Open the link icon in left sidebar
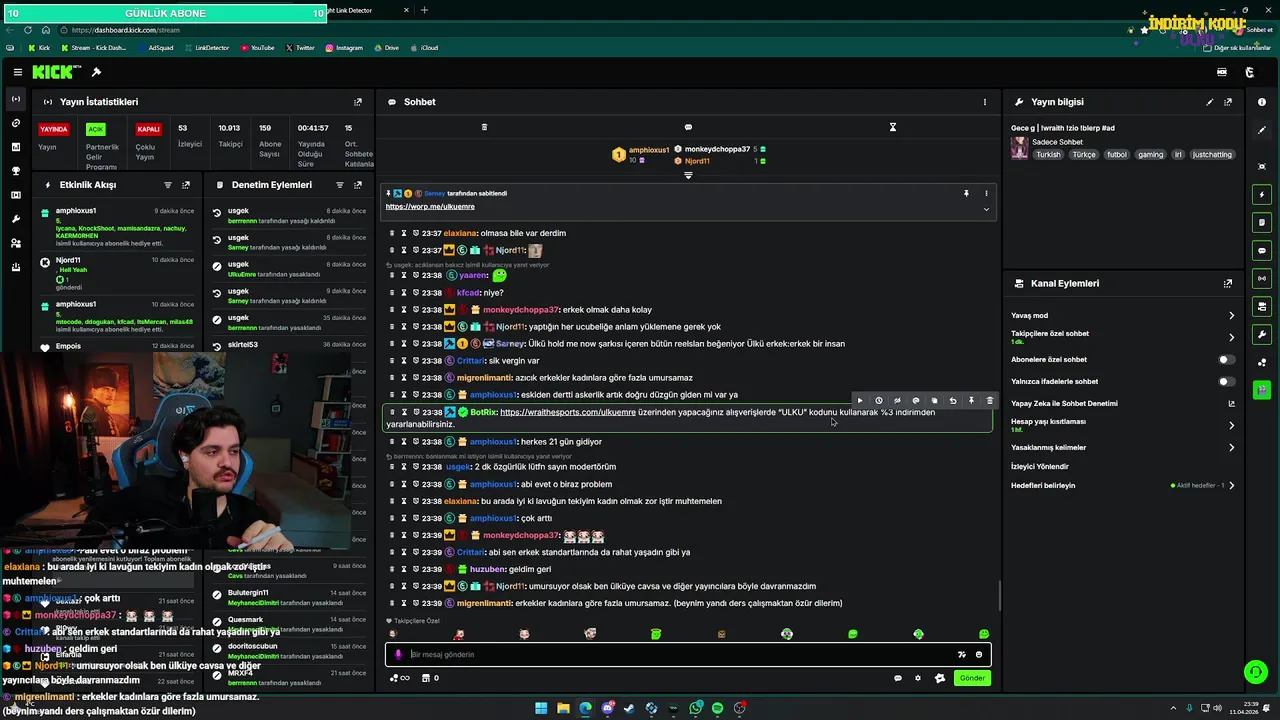This screenshot has width=1280, height=720. click(15, 123)
